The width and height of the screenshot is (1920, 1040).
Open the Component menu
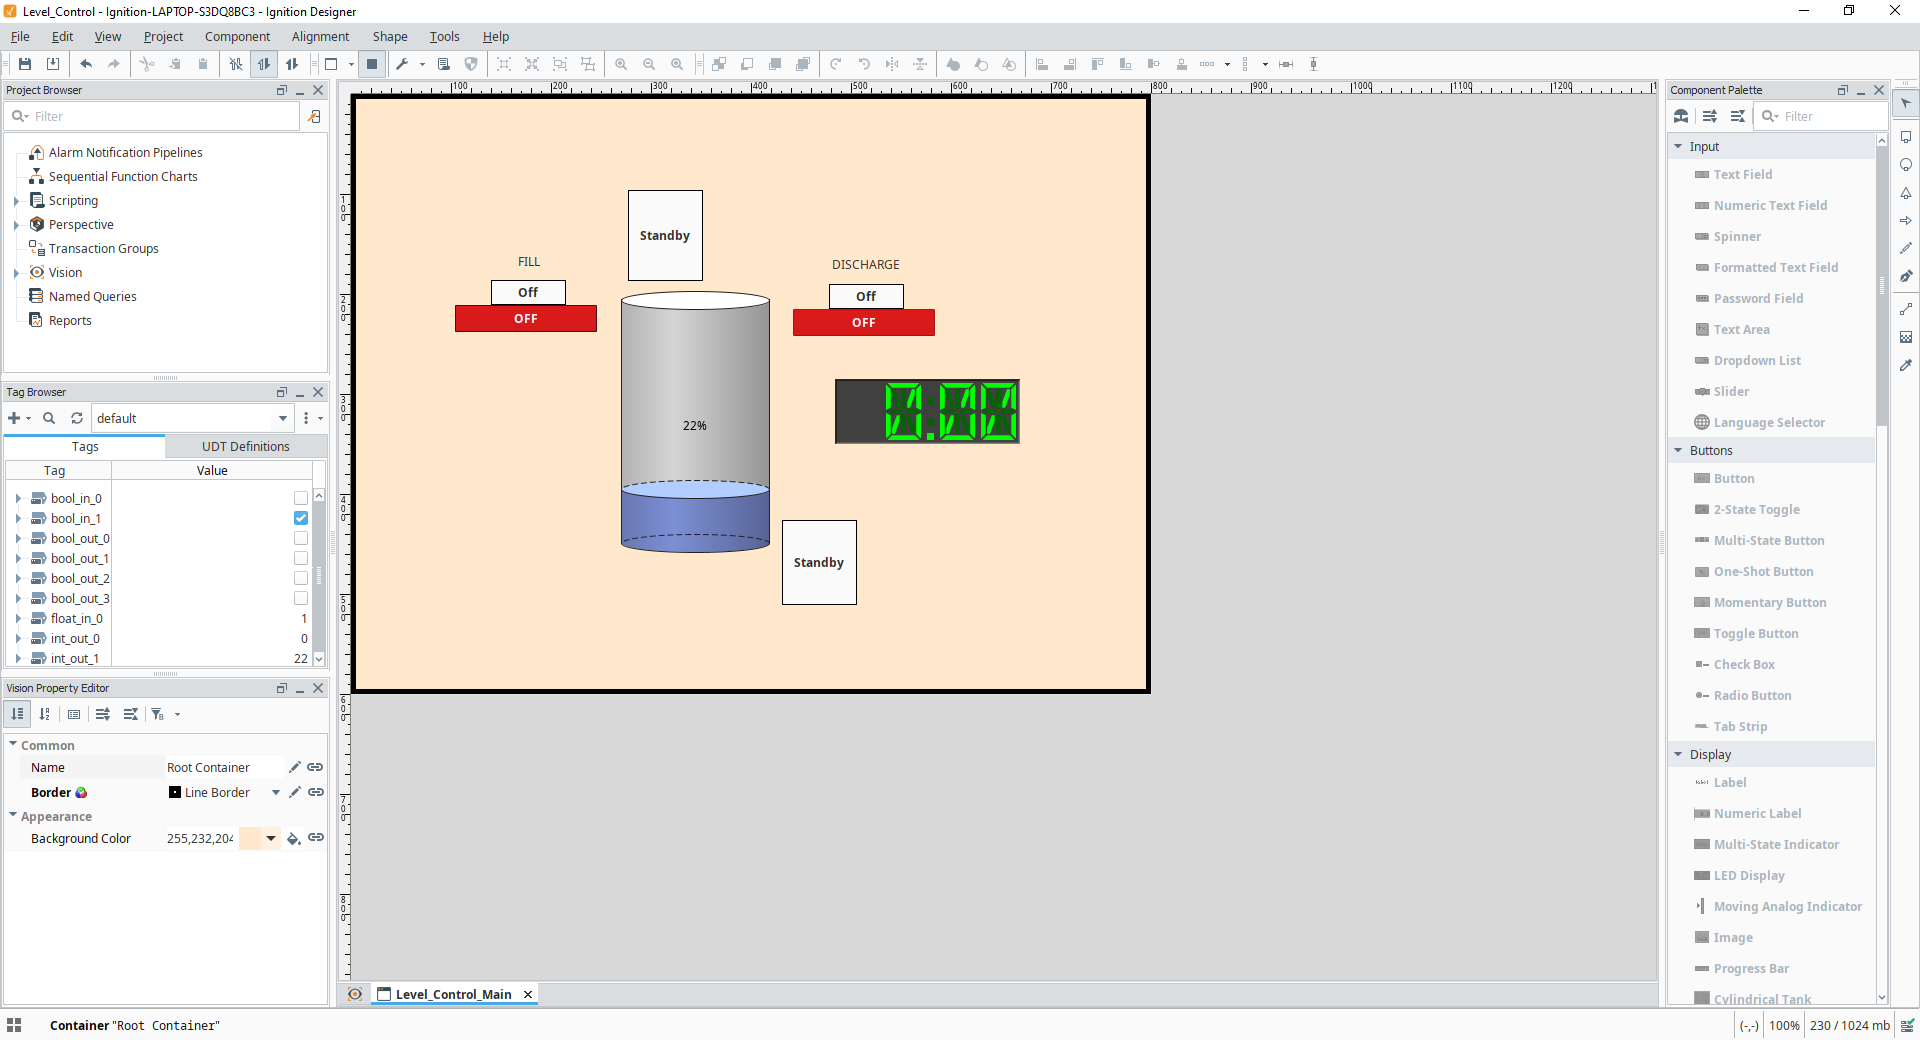(237, 37)
